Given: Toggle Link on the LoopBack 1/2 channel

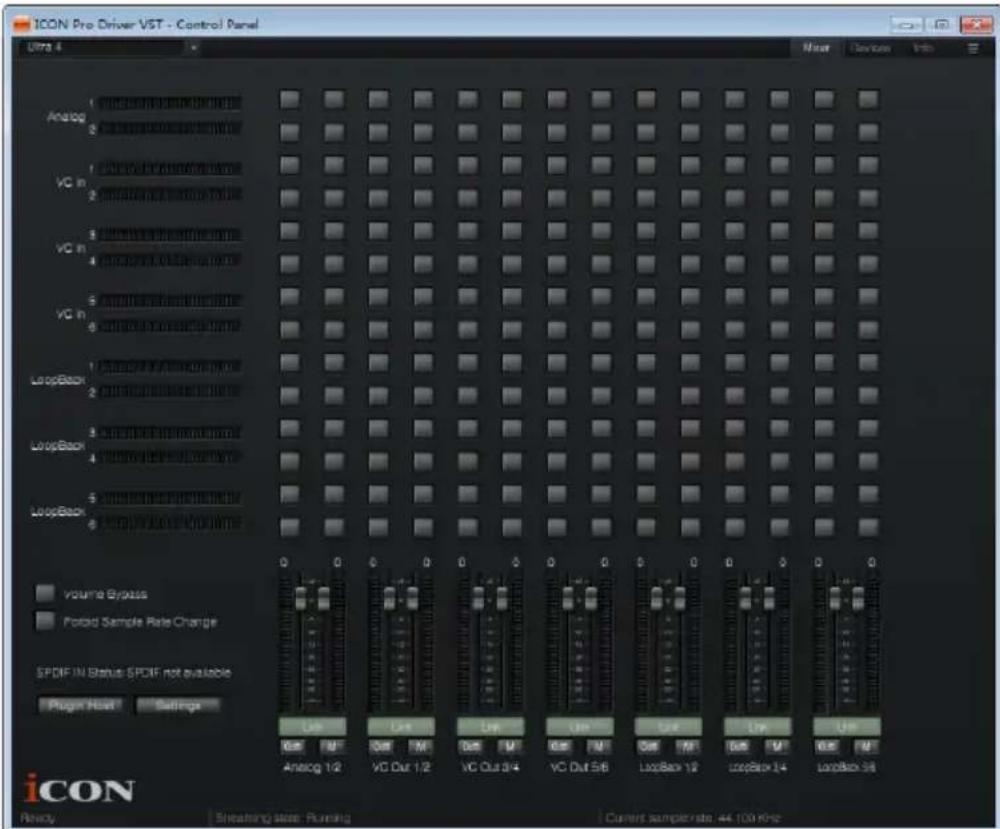Looking at the screenshot, I should 668,726.
